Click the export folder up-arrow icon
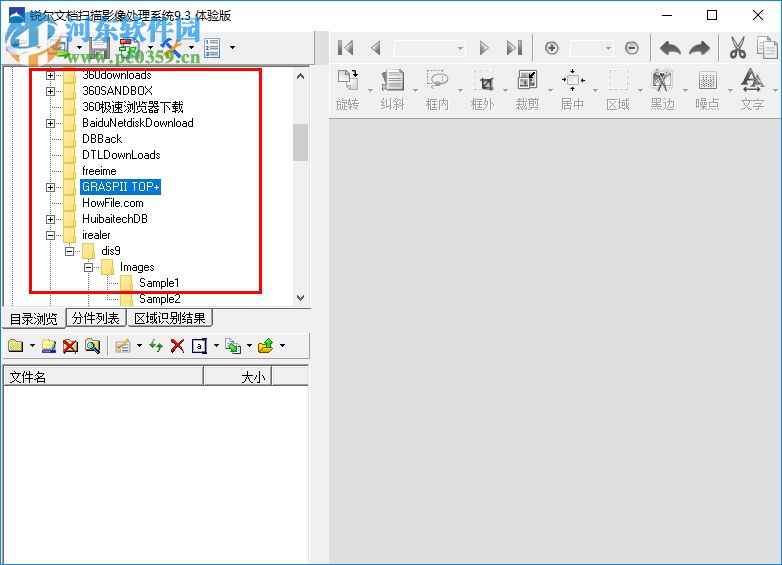The image size is (782, 565). [x=266, y=346]
